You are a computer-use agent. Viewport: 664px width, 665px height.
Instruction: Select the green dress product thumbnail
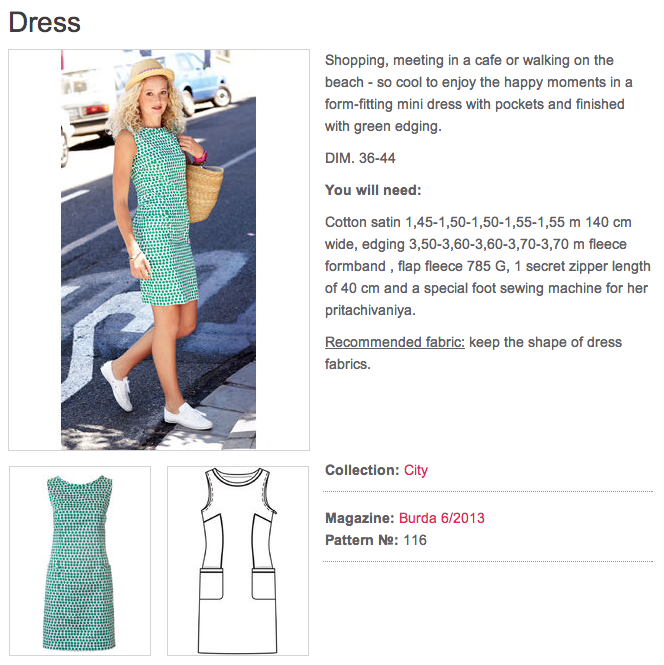80,561
